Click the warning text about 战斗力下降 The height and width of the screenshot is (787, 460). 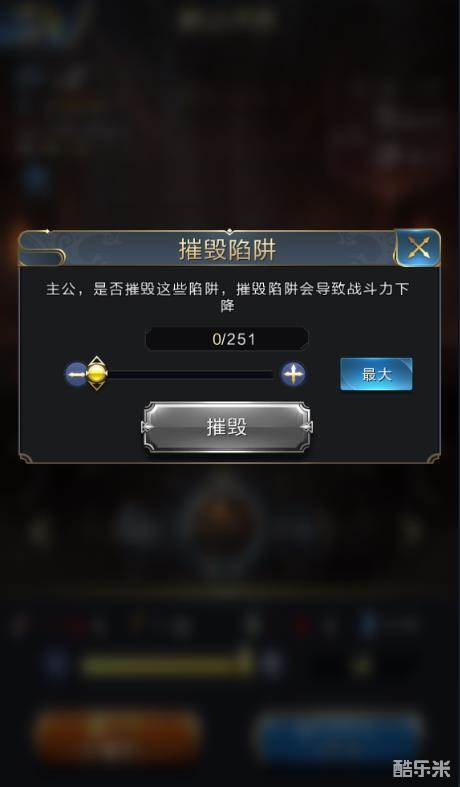click(227, 297)
